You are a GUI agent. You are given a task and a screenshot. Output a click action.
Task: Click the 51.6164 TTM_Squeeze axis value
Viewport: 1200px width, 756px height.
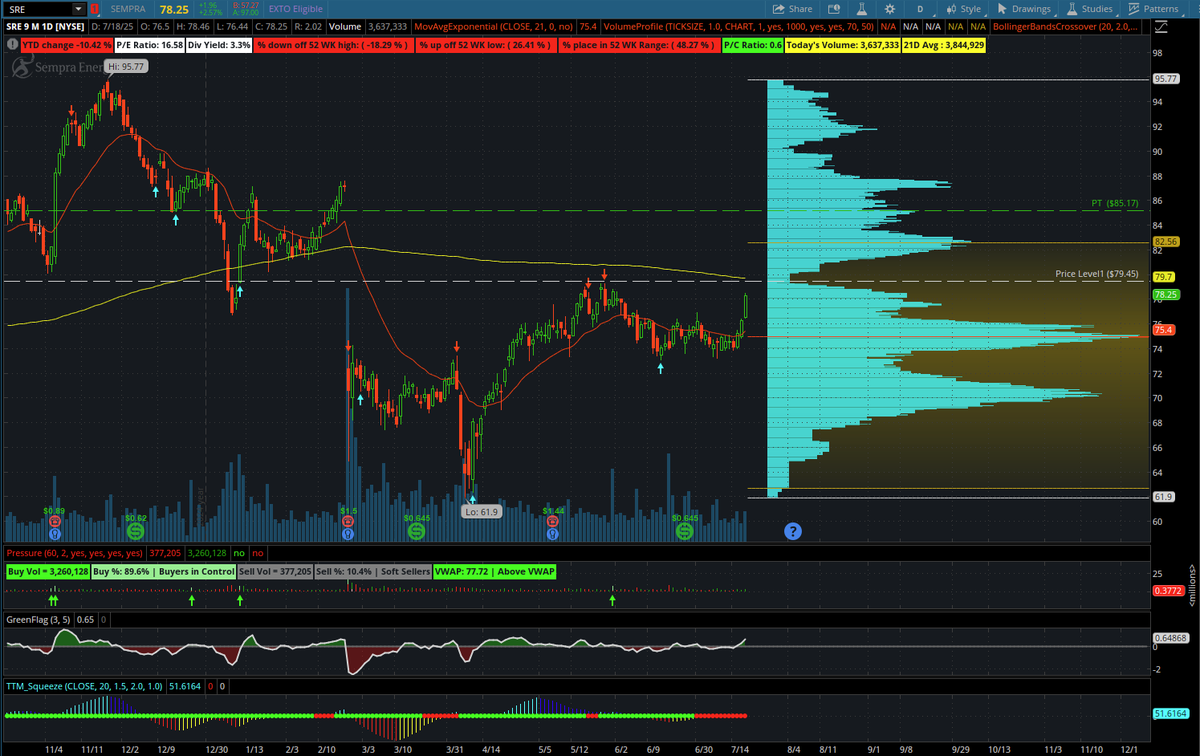(1169, 714)
